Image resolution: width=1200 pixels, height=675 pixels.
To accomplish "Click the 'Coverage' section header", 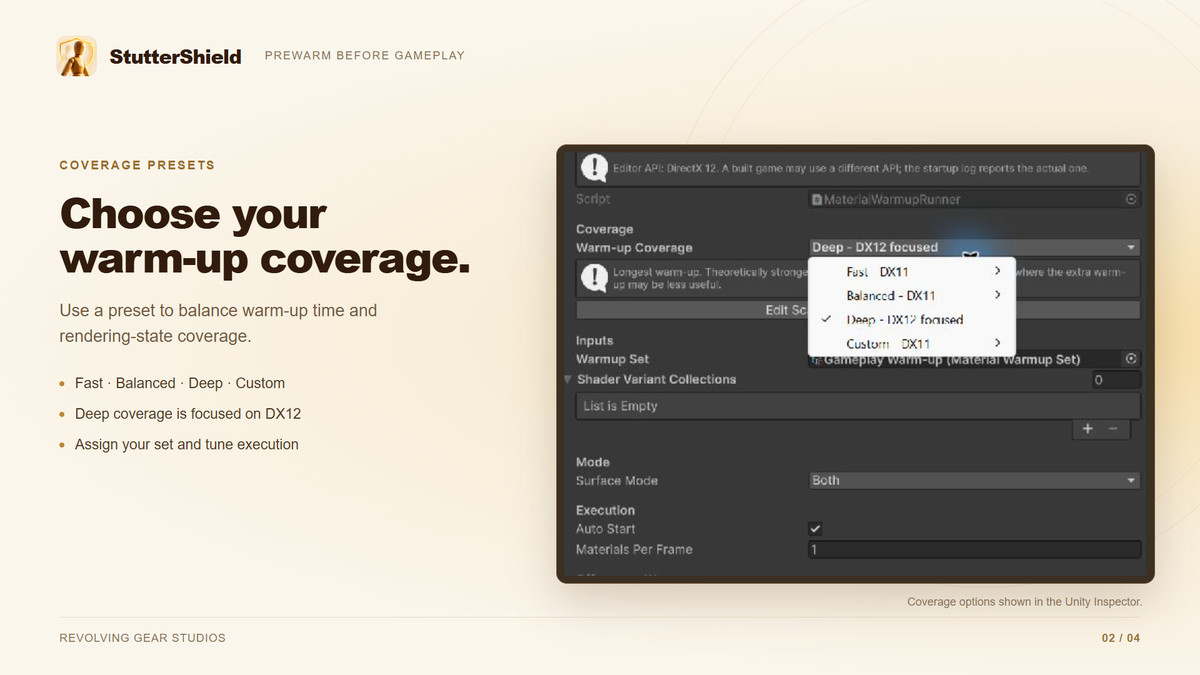I will click(605, 229).
